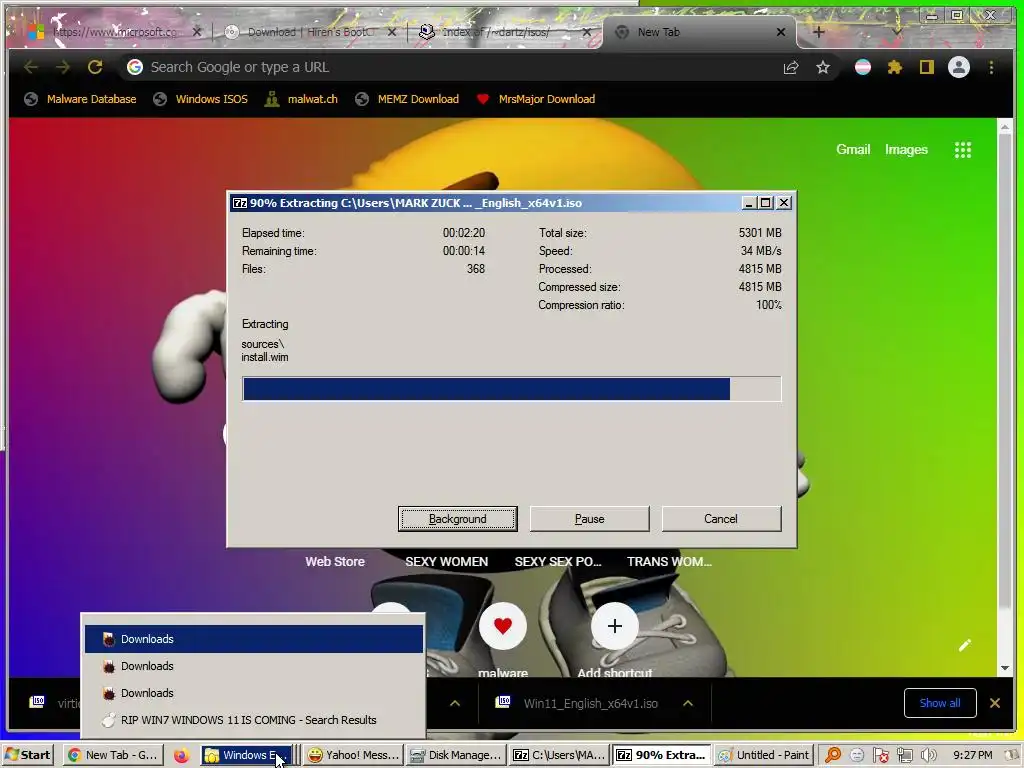The height and width of the screenshot is (768, 1024).
Task: Open the Malware Database bookmark
Action: 80,99
